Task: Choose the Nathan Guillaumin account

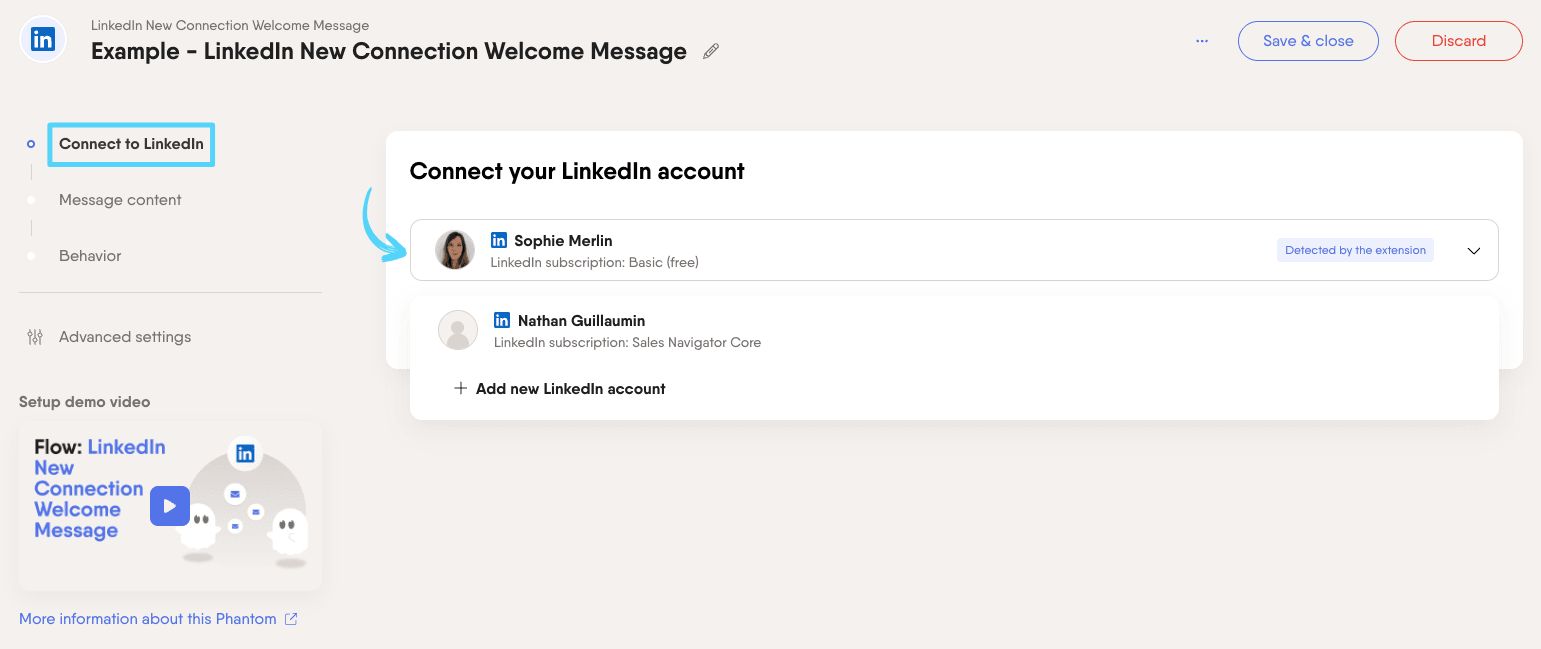Action: (954, 331)
